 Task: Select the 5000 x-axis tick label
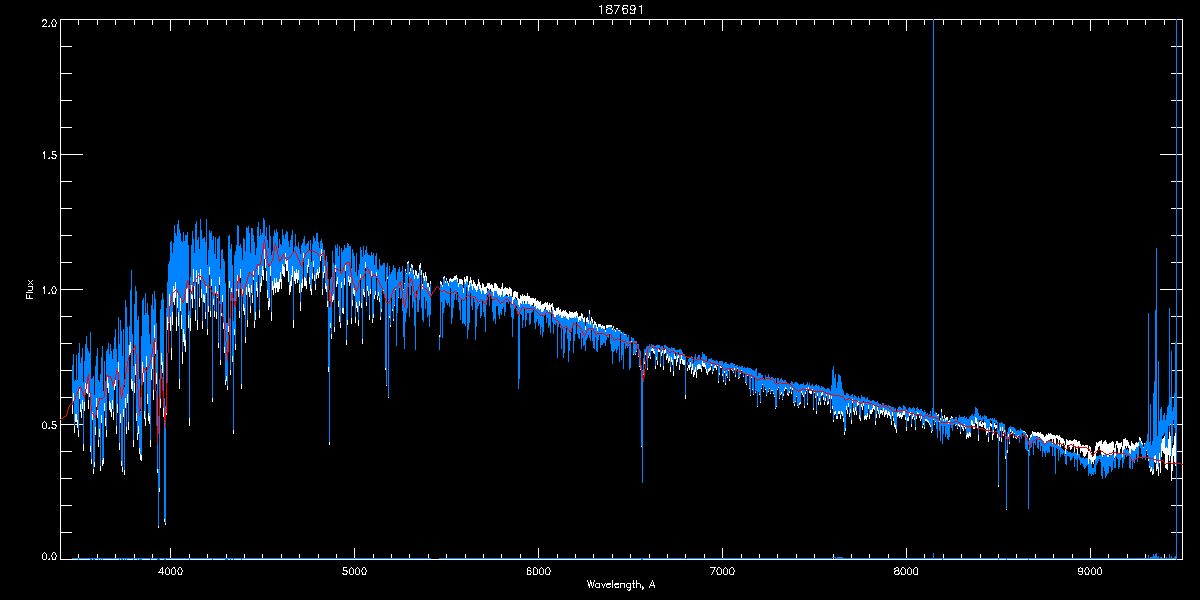pyautogui.click(x=354, y=572)
